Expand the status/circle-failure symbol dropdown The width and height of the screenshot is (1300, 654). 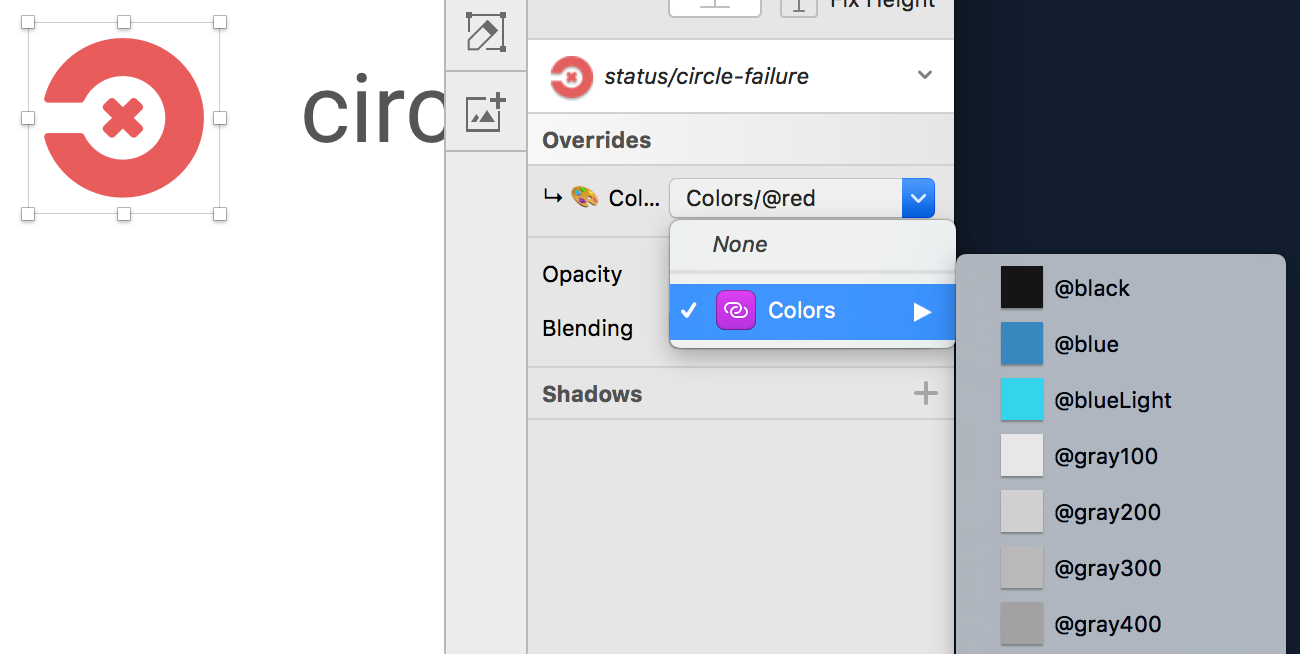(924, 76)
